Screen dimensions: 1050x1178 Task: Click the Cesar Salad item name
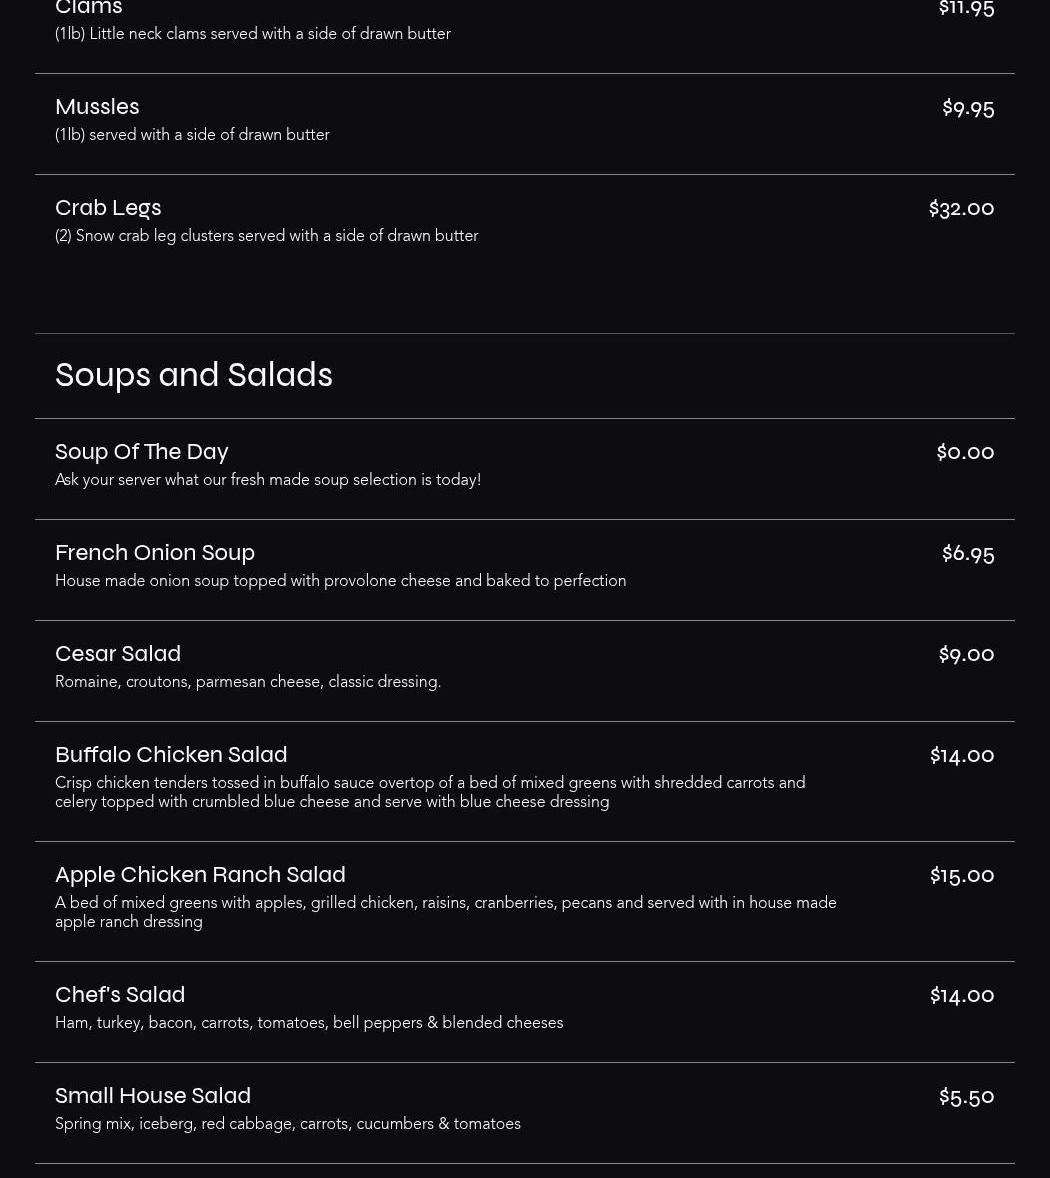[x=118, y=654]
